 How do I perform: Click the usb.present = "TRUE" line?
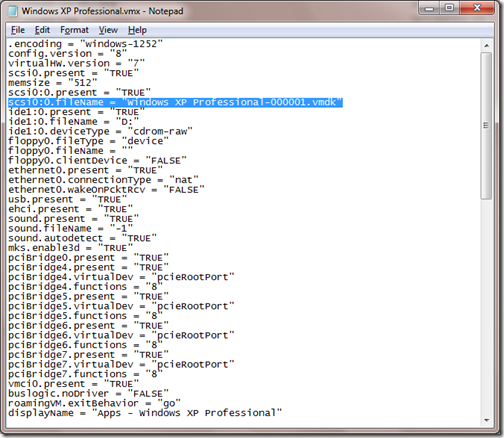[x=67, y=199]
